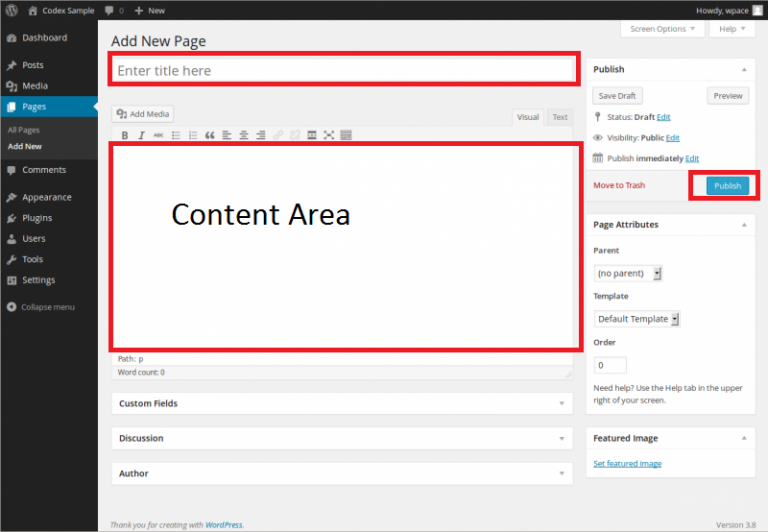Click the WordPress logo in admin bar

tap(11, 10)
